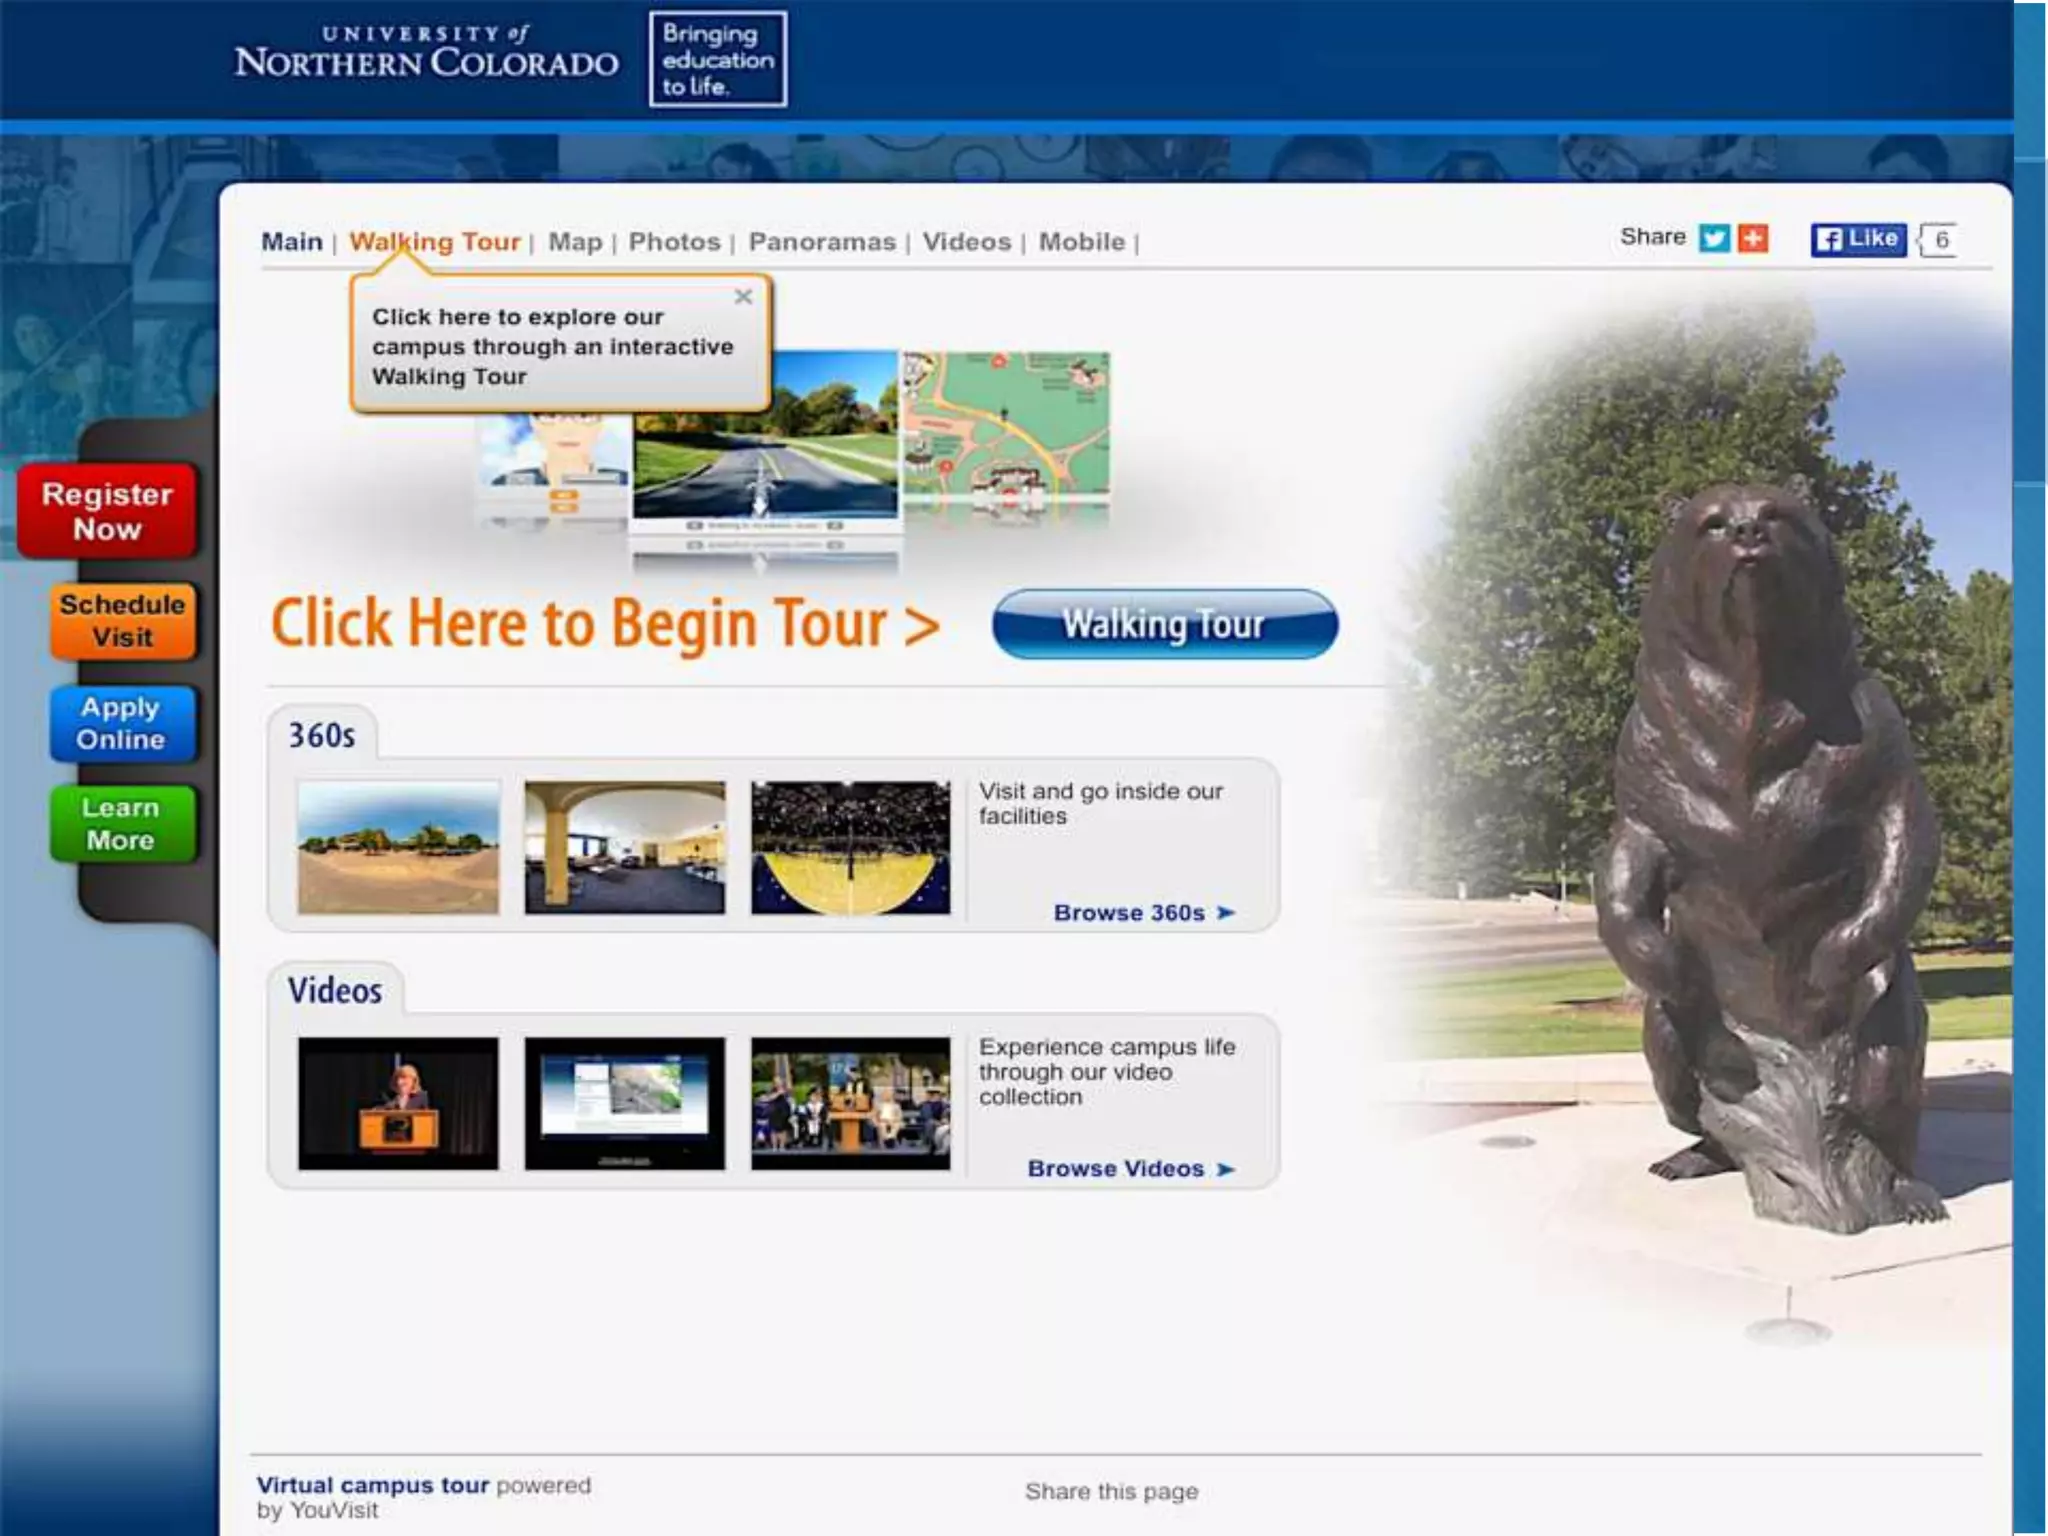Click the Twitter share icon
This screenshot has width=2048, height=1536.
coord(1714,238)
